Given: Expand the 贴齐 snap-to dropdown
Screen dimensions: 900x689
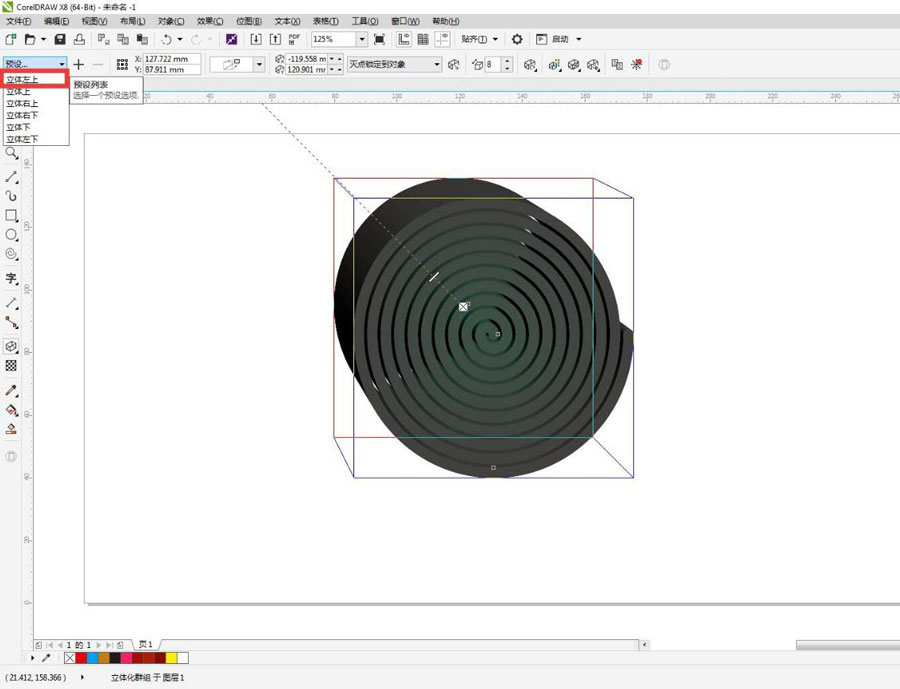Looking at the screenshot, I should [x=479, y=39].
